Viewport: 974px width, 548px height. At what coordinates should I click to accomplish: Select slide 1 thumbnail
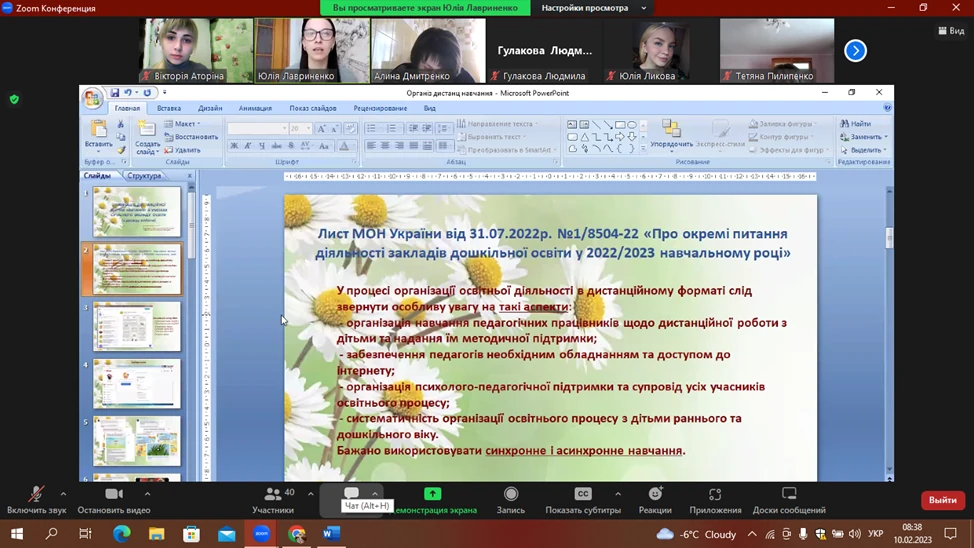[137, 212]
